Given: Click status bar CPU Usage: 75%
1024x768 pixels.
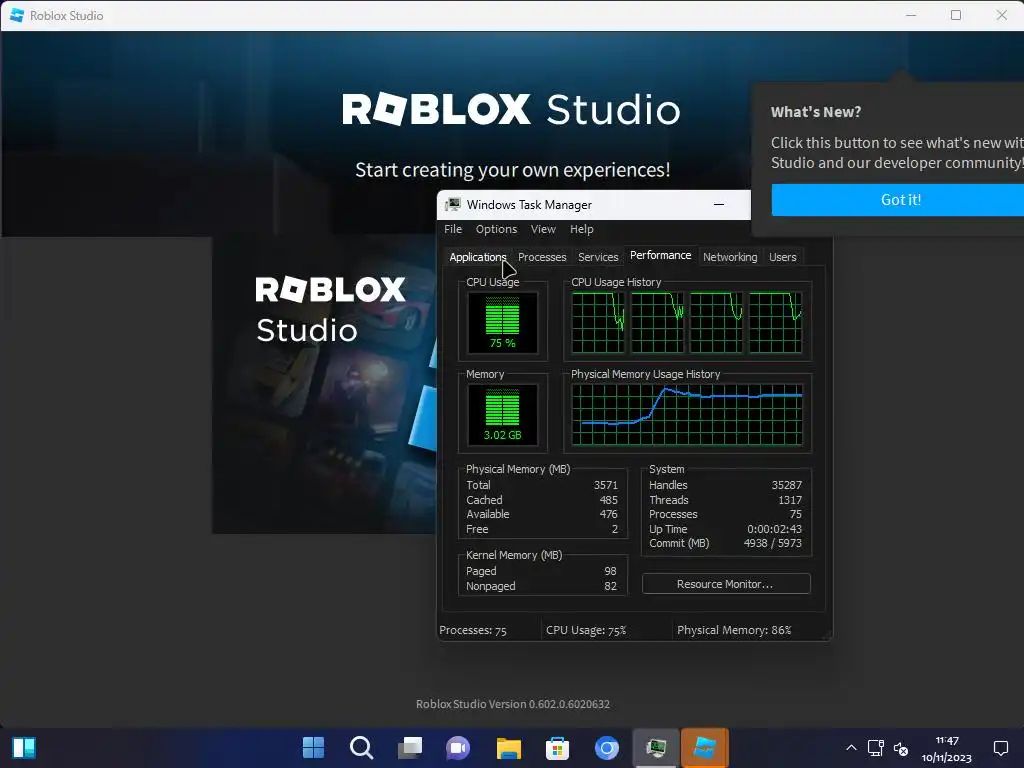Looking at the screenshot, I should [x=586, y=630].
